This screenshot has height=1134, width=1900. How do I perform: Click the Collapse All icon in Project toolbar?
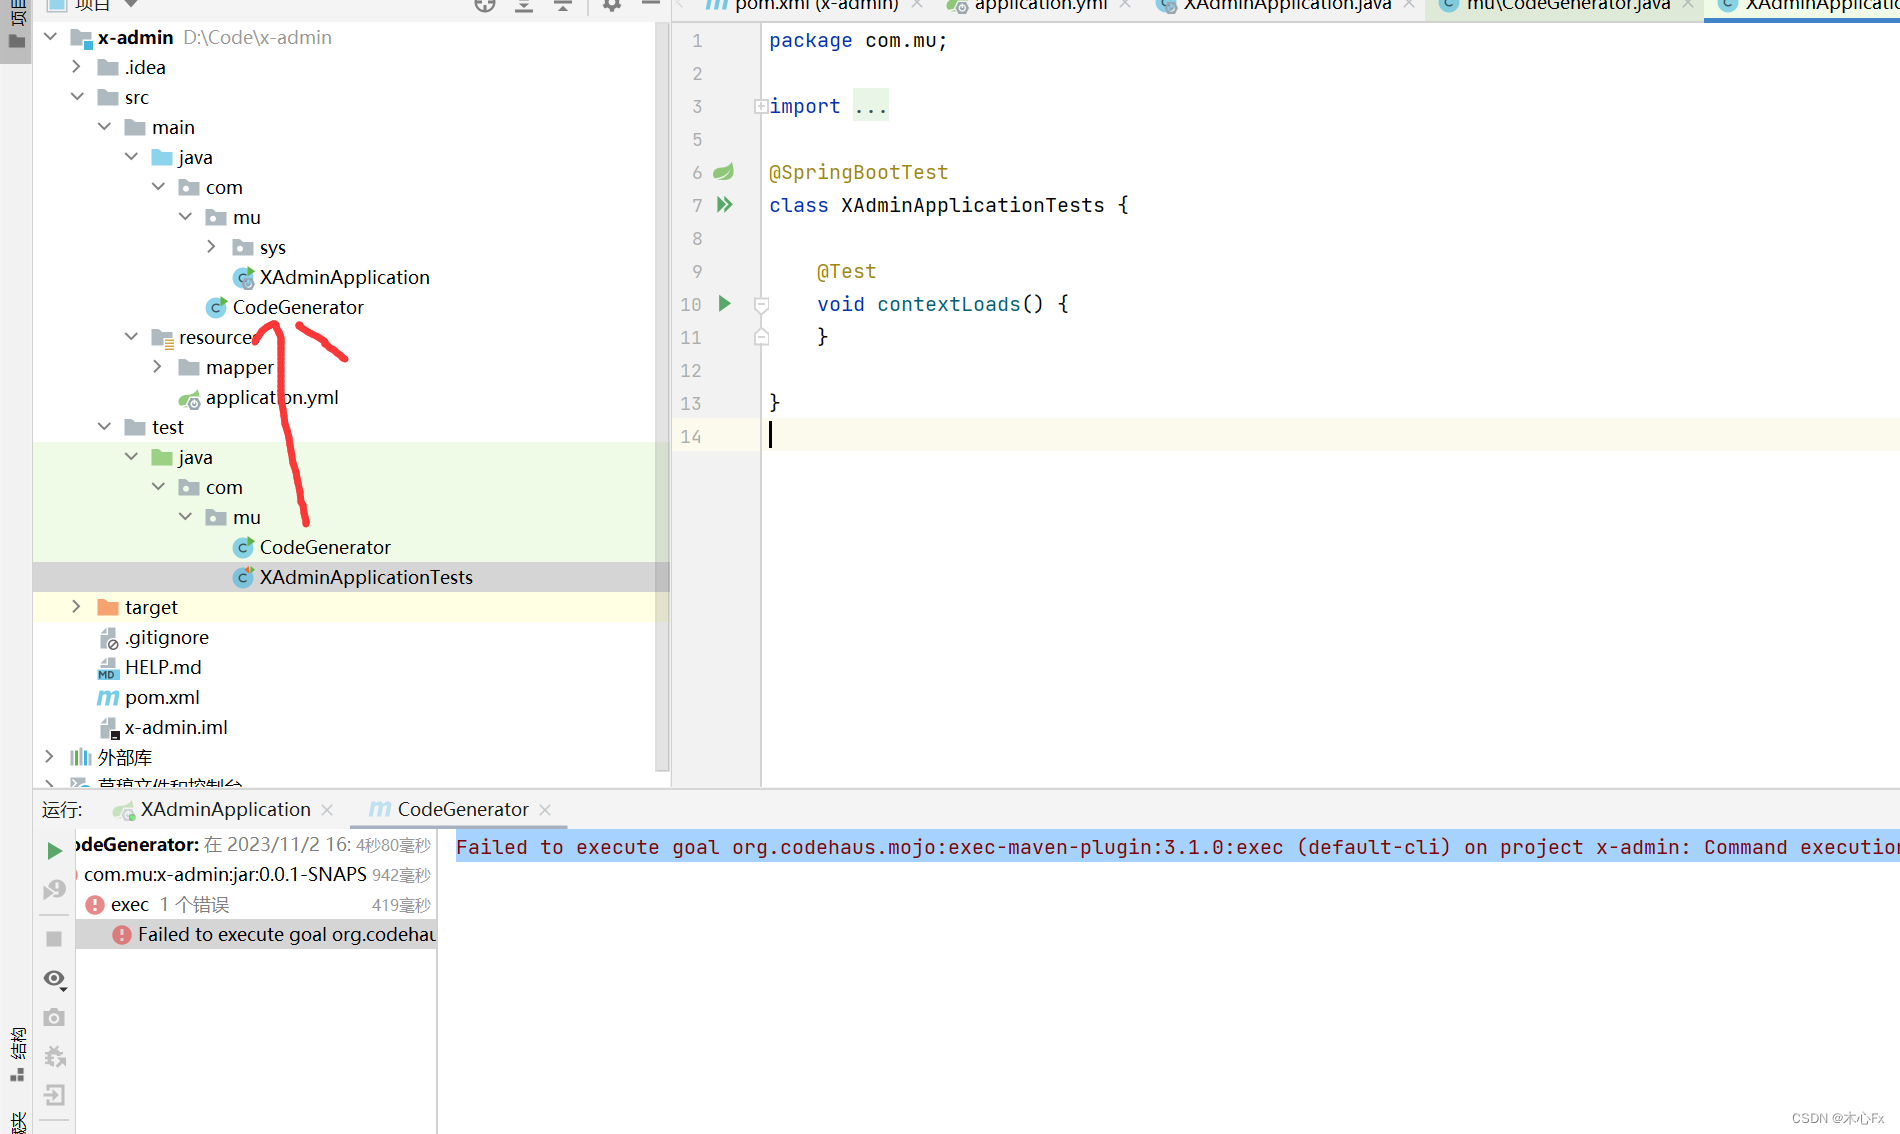[x=563, y=5]
